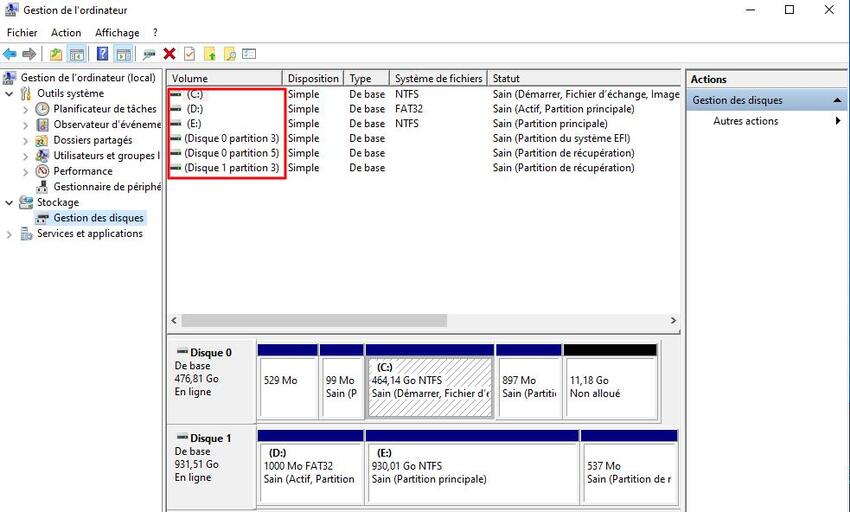The width and height of the screenshot is (850, 512).
Task: Select Gestion de l'ordinateur (local) root node
Action: pyautogui.click(x=88, y=78)
